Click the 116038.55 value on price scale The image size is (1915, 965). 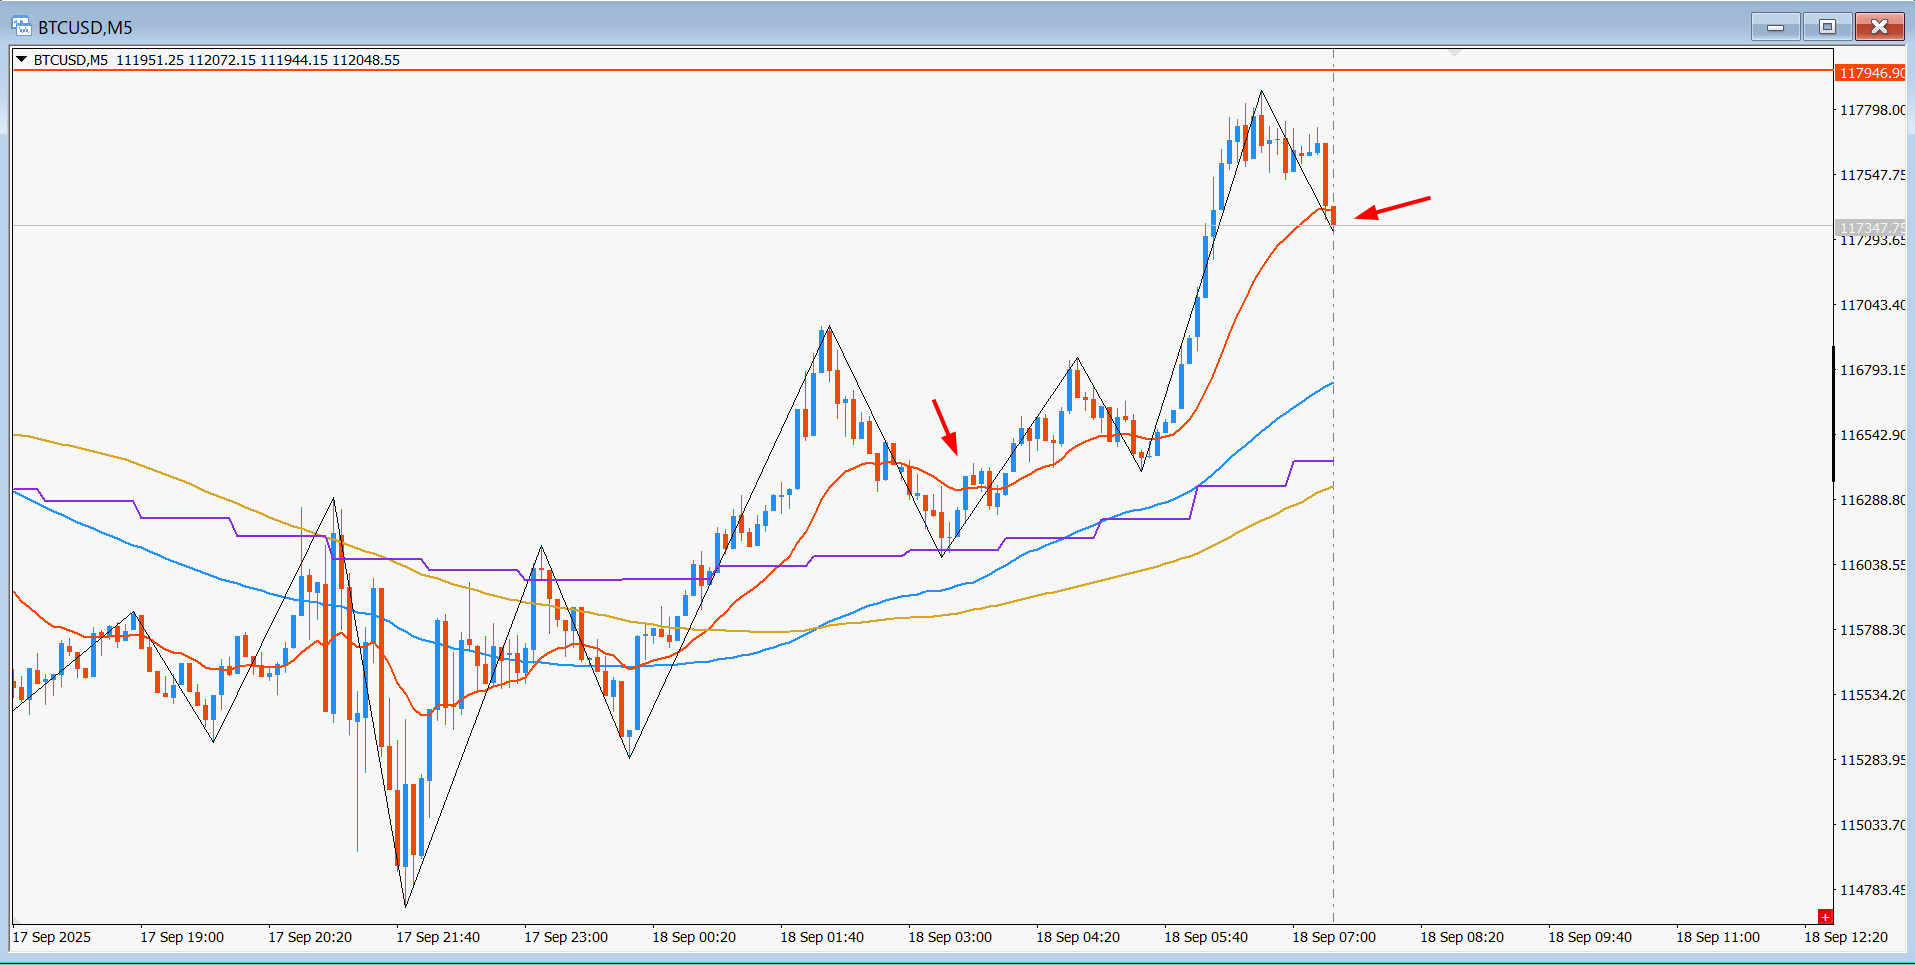[x=1872, y=565]
